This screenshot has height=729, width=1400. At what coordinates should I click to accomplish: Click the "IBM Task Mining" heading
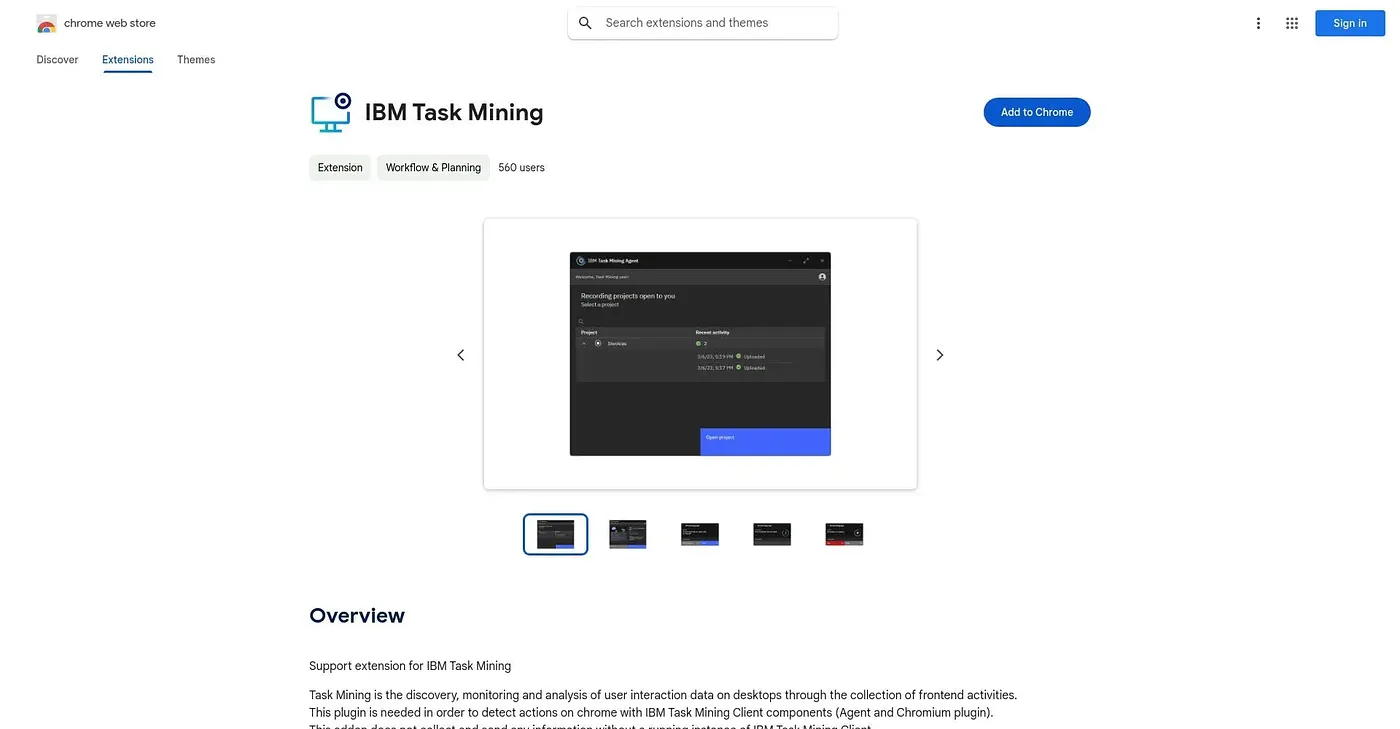(x=454, y=112)
